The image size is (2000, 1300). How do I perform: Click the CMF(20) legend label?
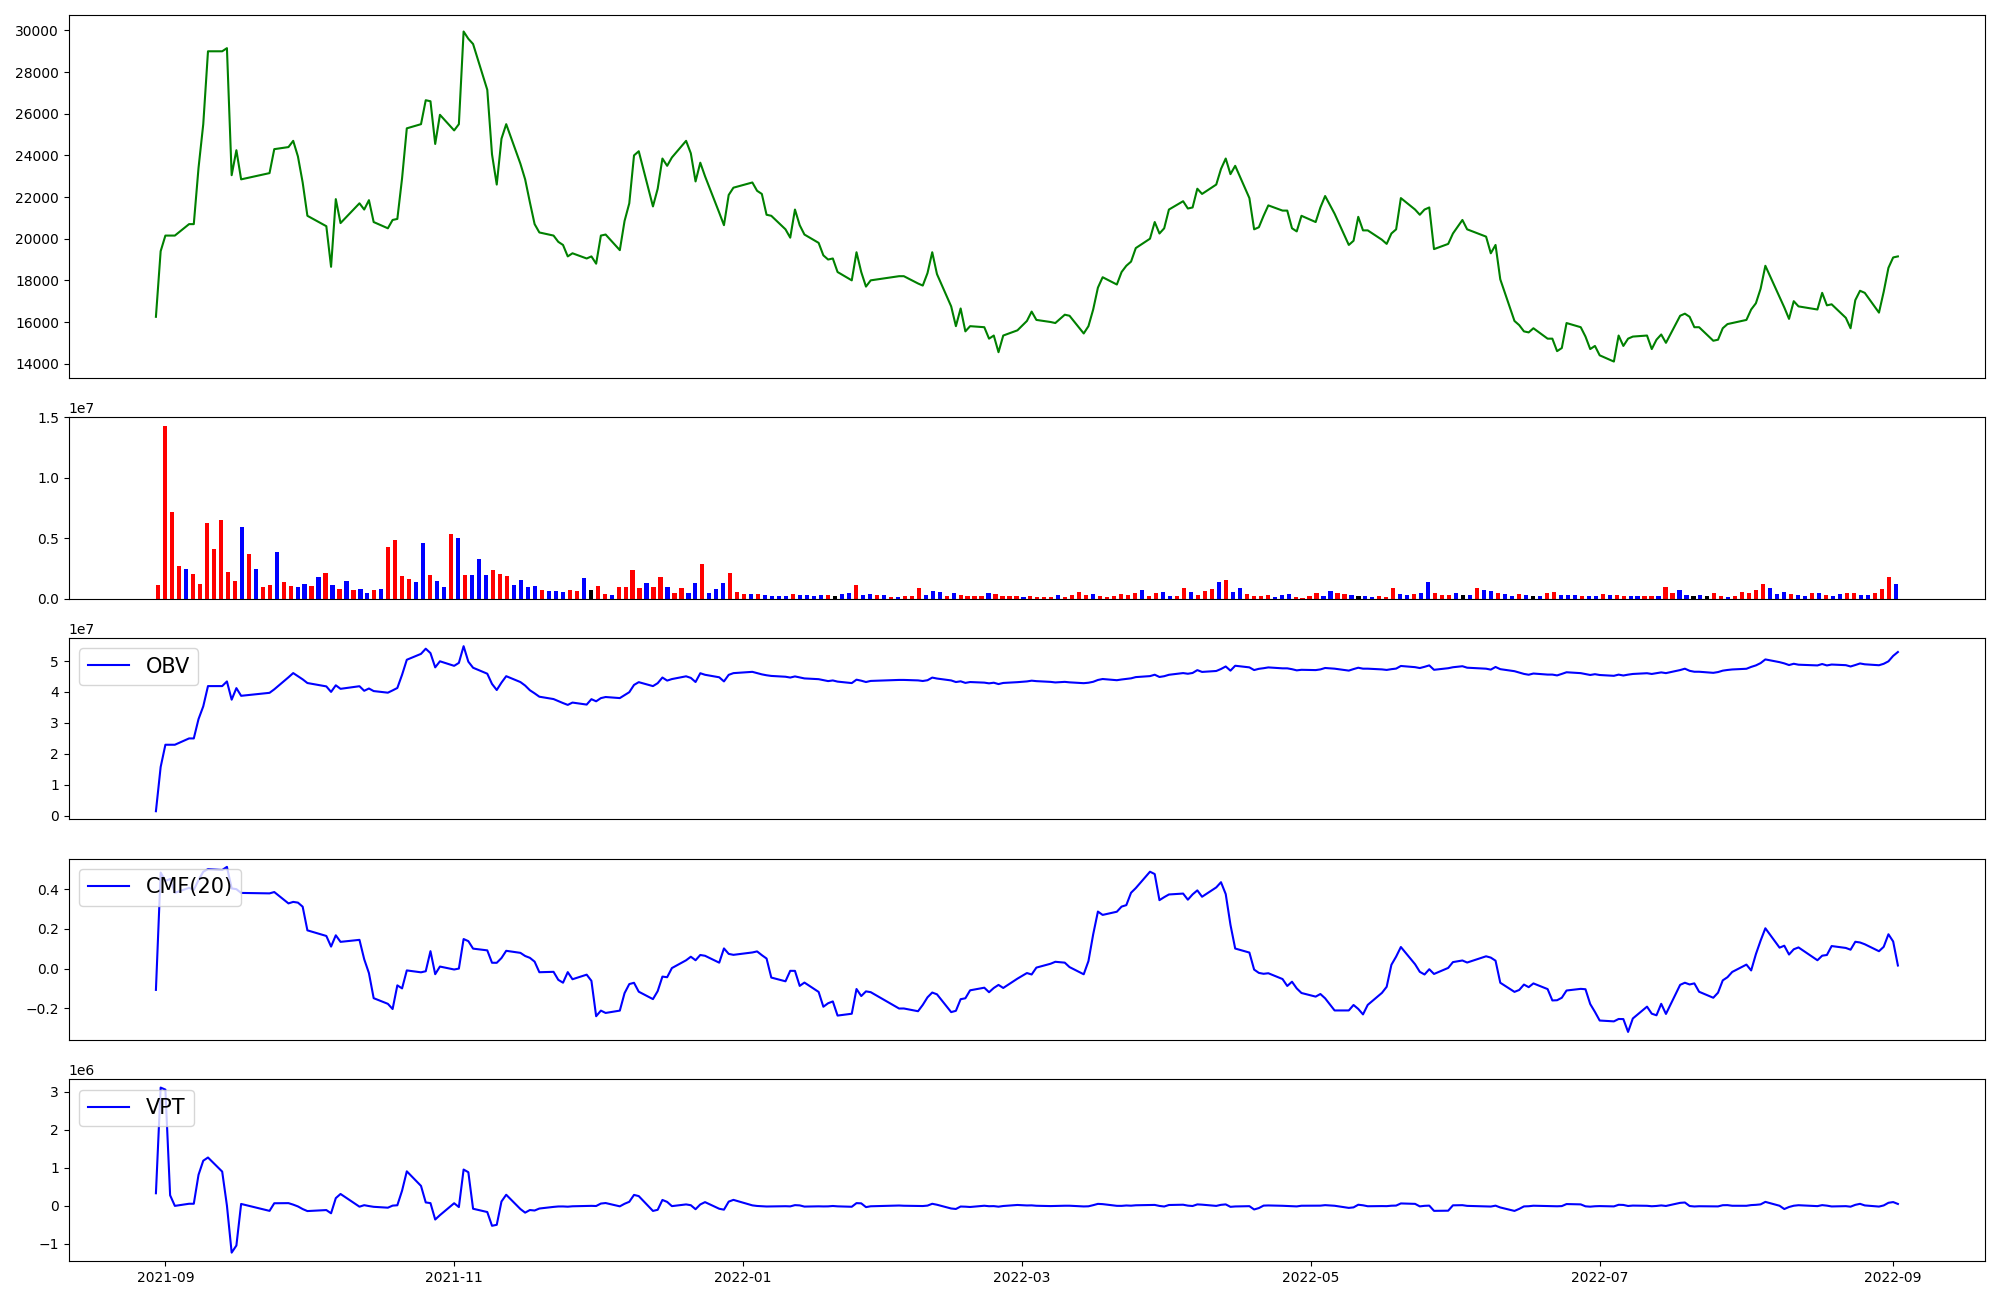pos(188,886)
